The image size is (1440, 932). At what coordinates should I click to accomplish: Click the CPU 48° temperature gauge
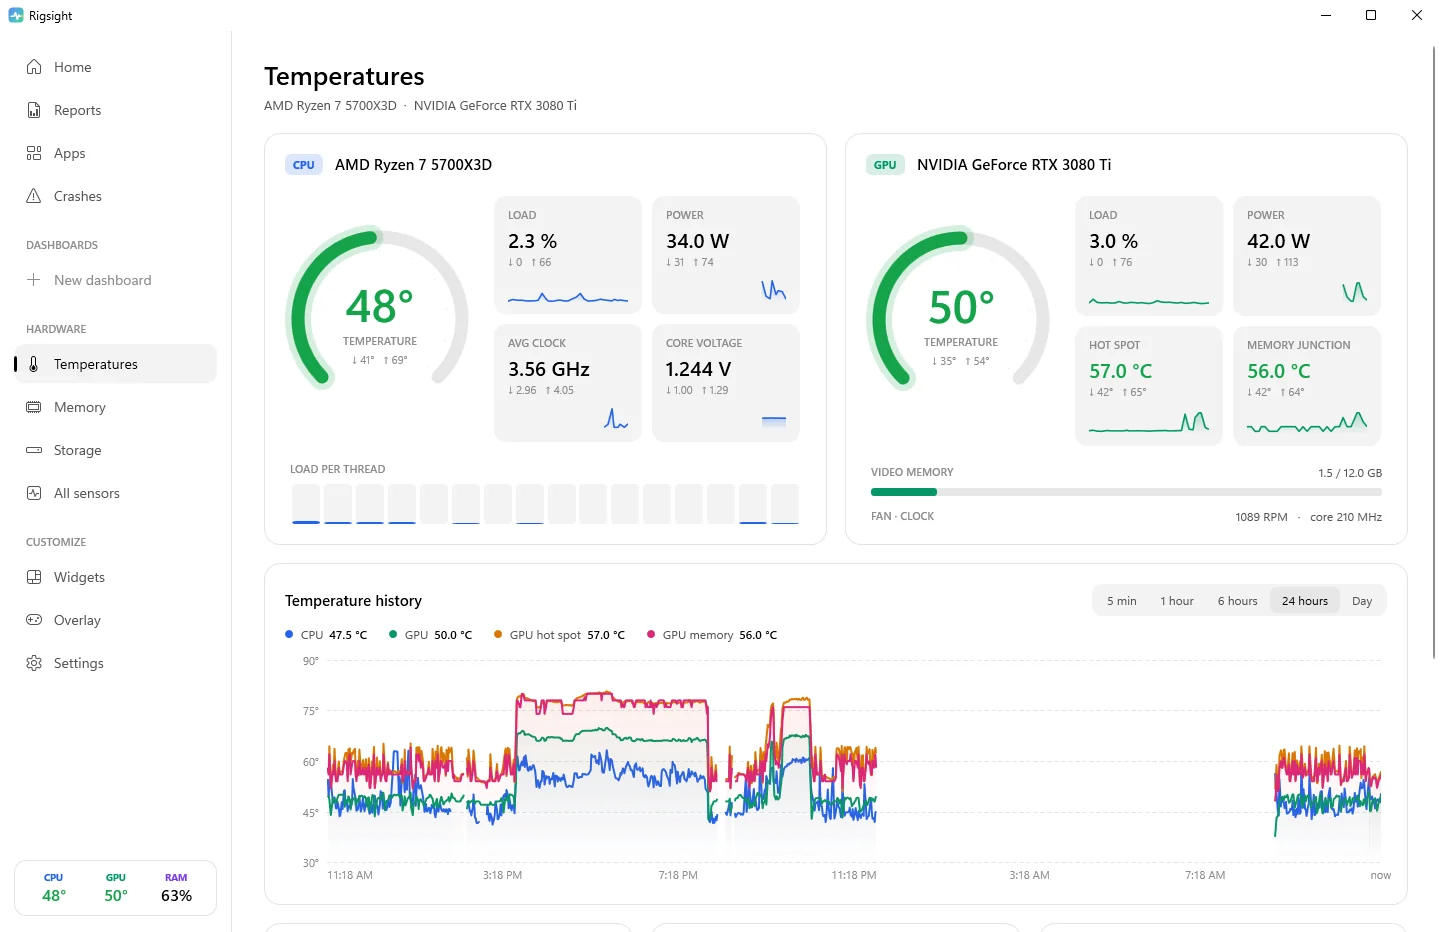coord(379,310)
